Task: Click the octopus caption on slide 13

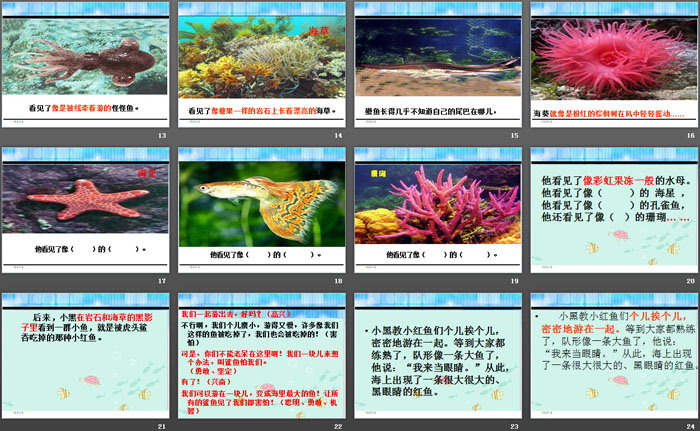Action: point(84,108)
